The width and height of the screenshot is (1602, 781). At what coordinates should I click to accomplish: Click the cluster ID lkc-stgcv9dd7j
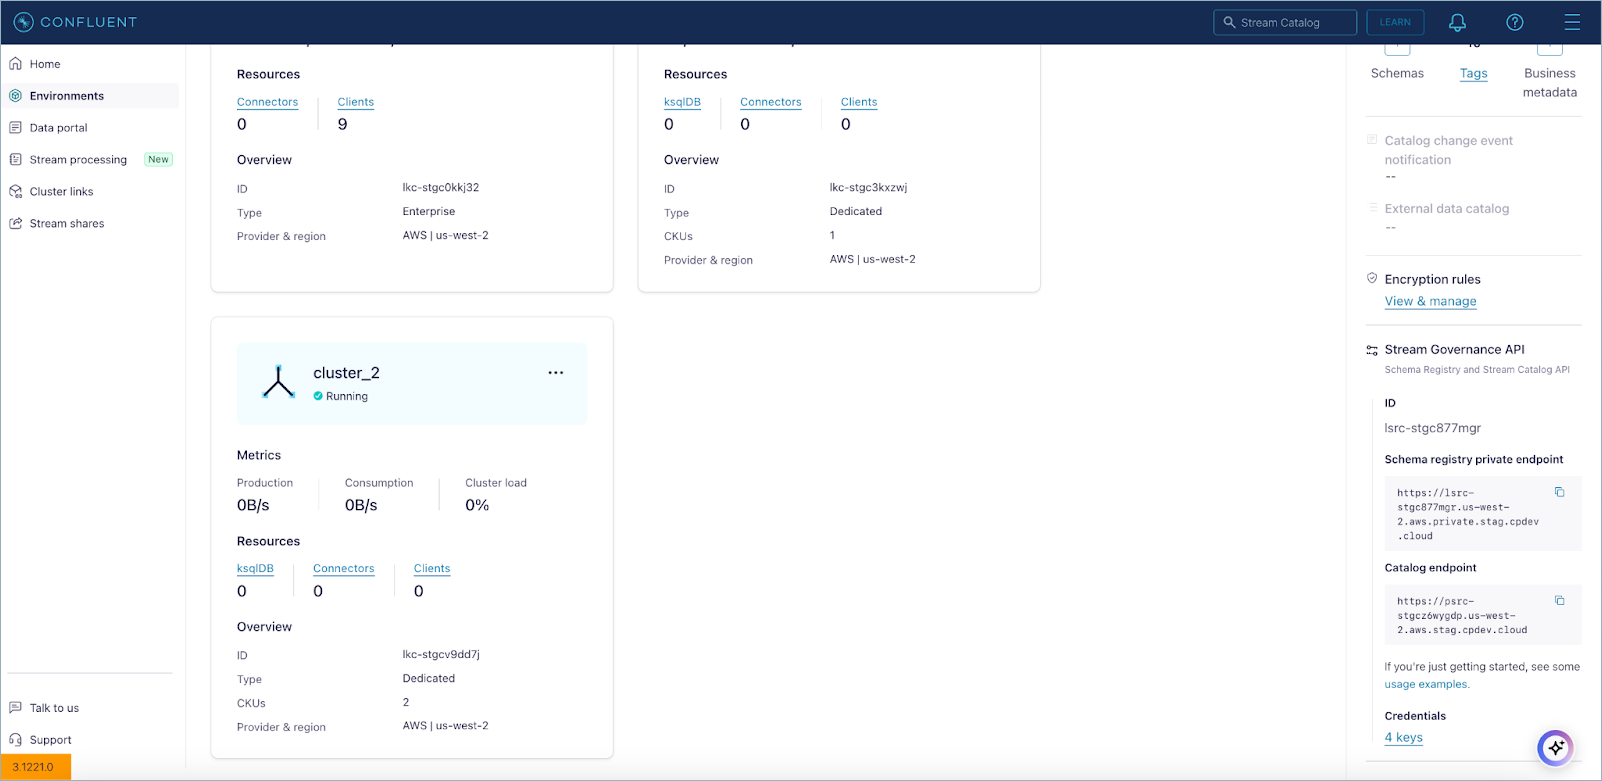click(441, 655)
